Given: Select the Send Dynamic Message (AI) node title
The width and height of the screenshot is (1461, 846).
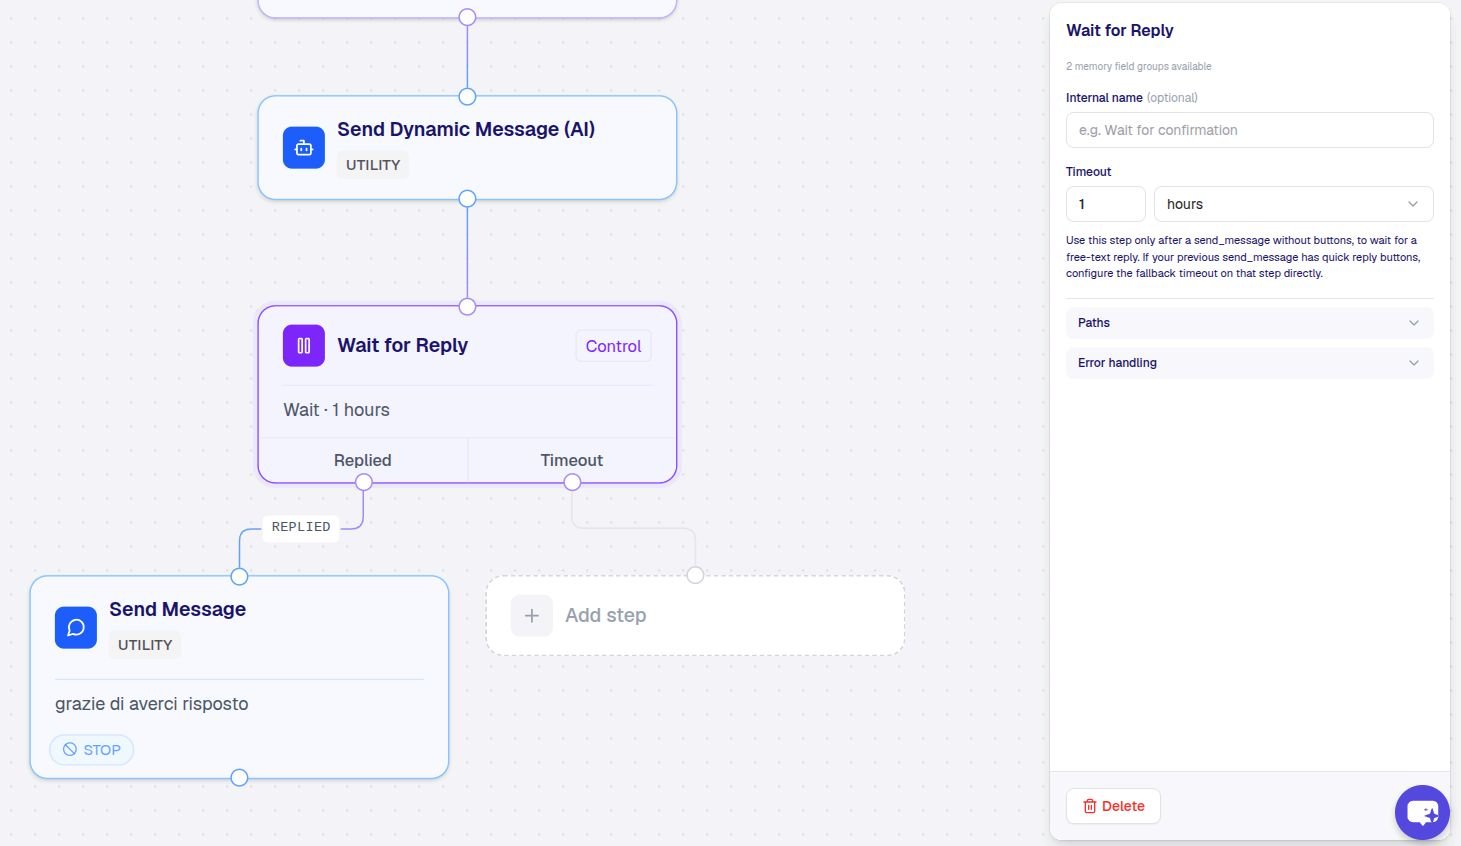Looking at the screenshot, I should [x=466, y=129].
